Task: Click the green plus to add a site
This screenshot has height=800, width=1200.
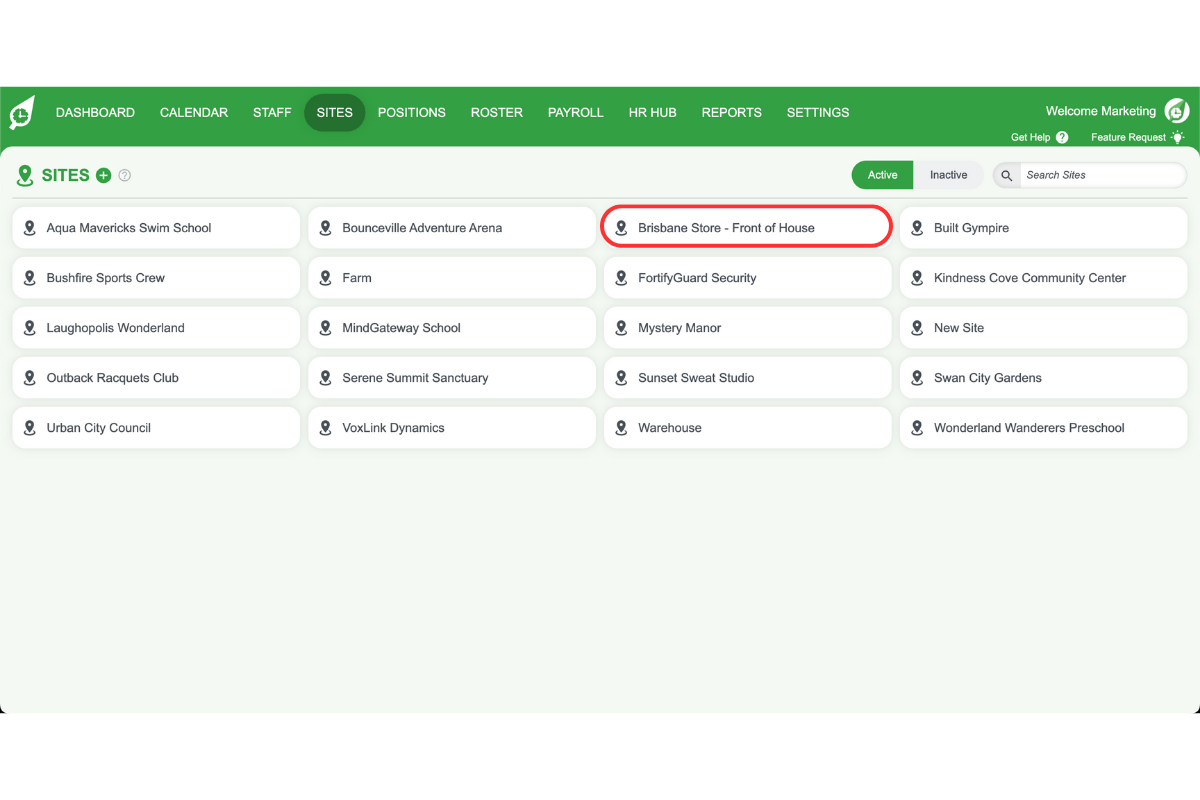Action: click(x=104, y=175)
